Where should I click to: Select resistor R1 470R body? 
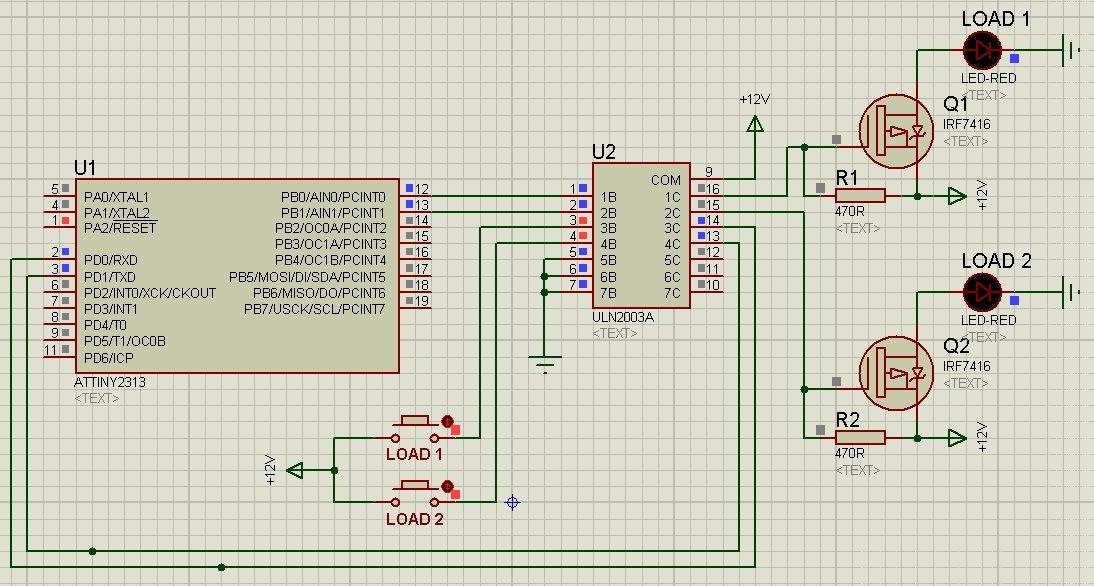(860, 196)
